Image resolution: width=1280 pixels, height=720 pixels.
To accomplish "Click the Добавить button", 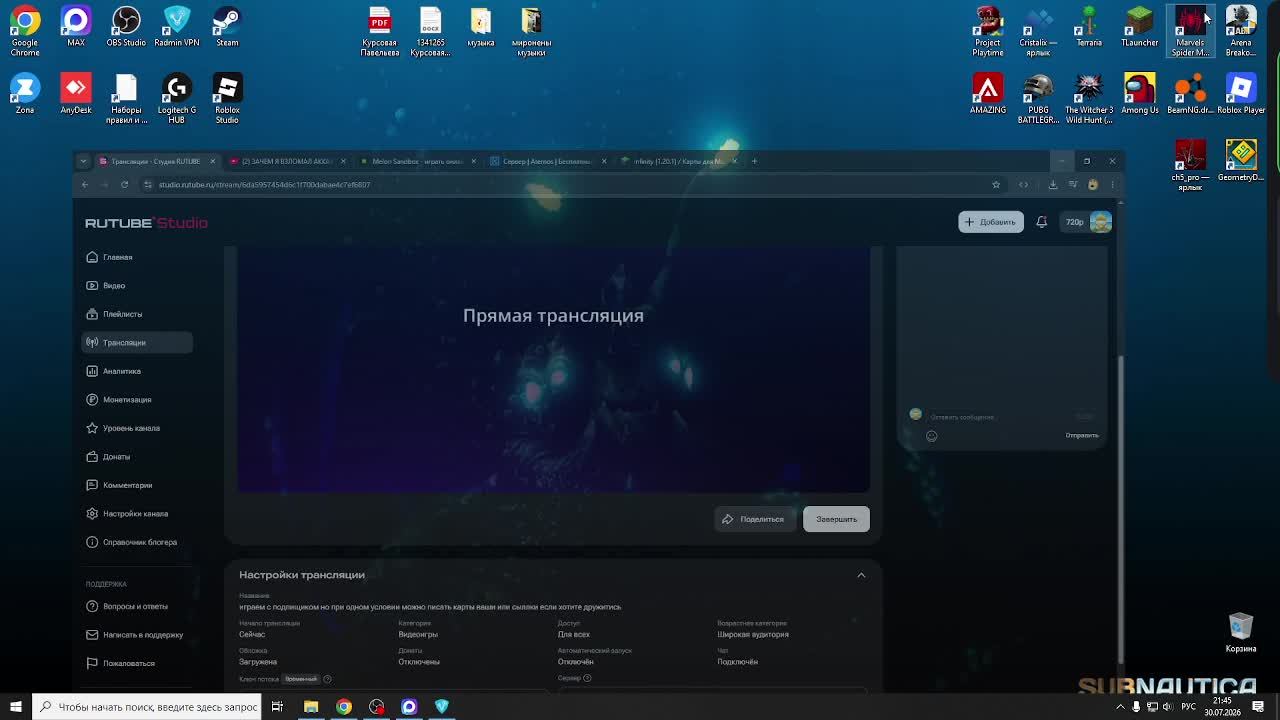I will [x=991, y=222].
